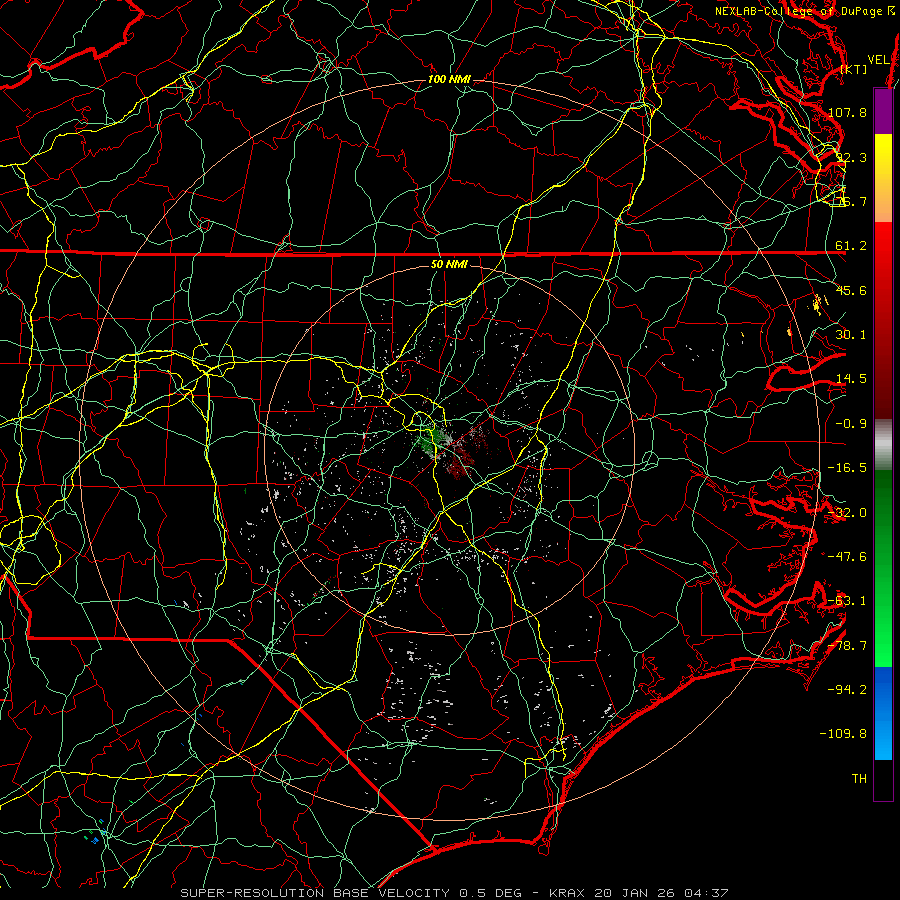
Task: Click the 100 NMI range ring label
Action: click(x=449, y=79)
